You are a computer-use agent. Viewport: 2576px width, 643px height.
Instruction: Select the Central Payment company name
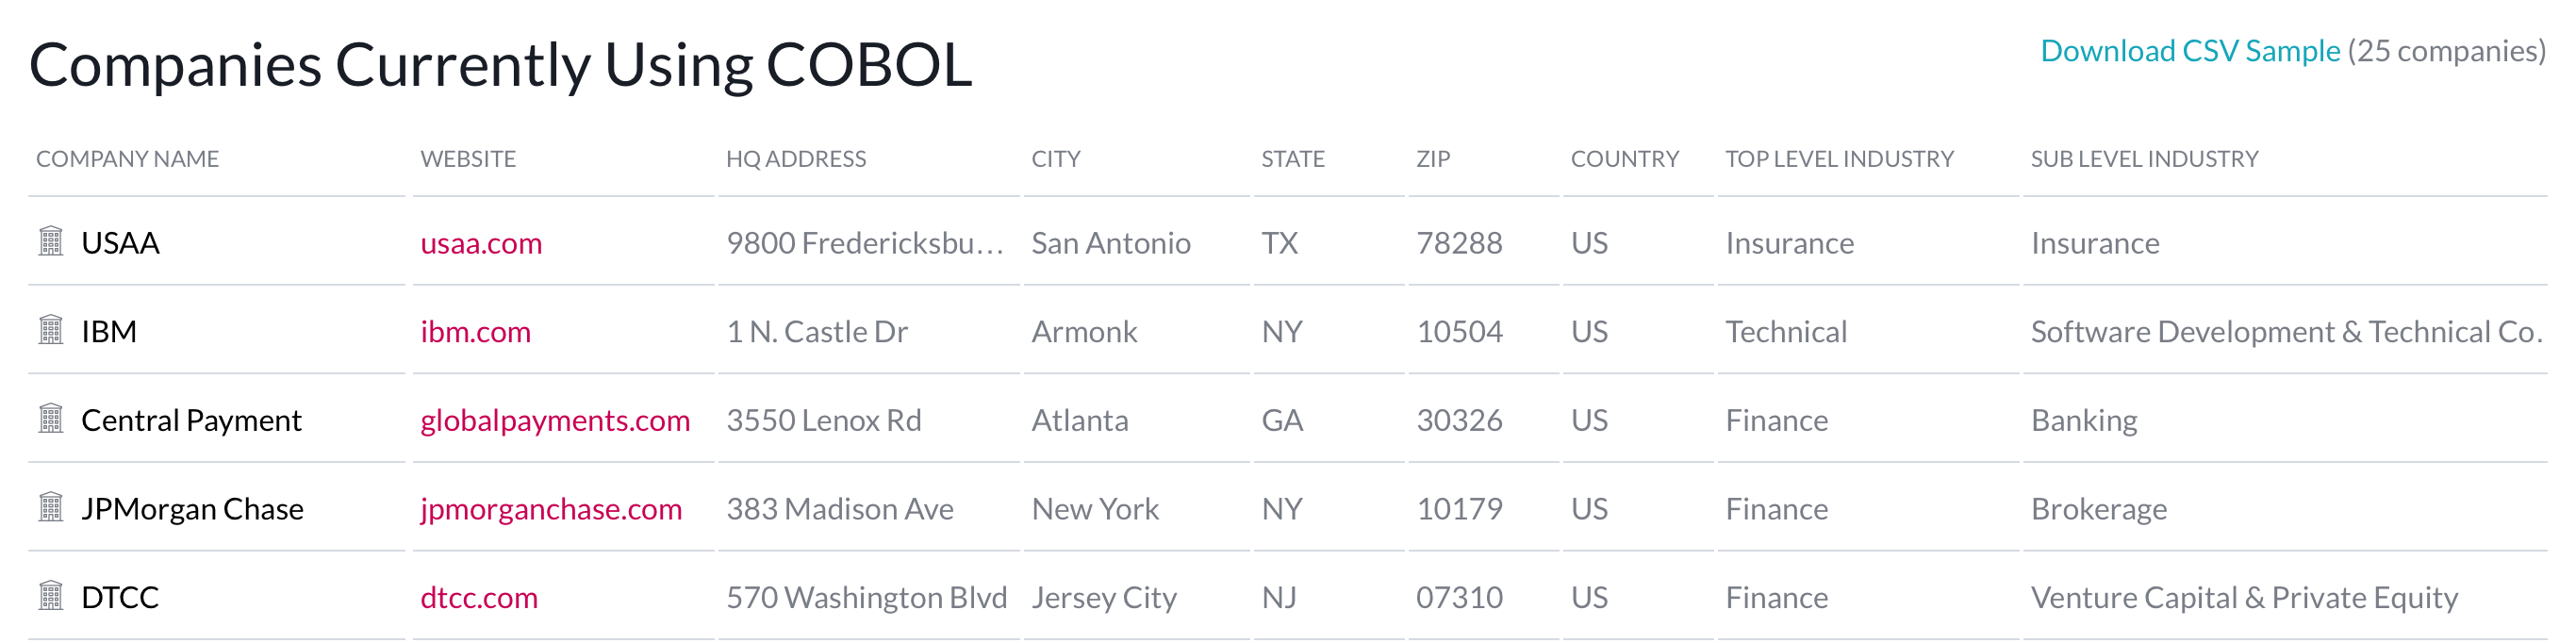tap(191, 421)
